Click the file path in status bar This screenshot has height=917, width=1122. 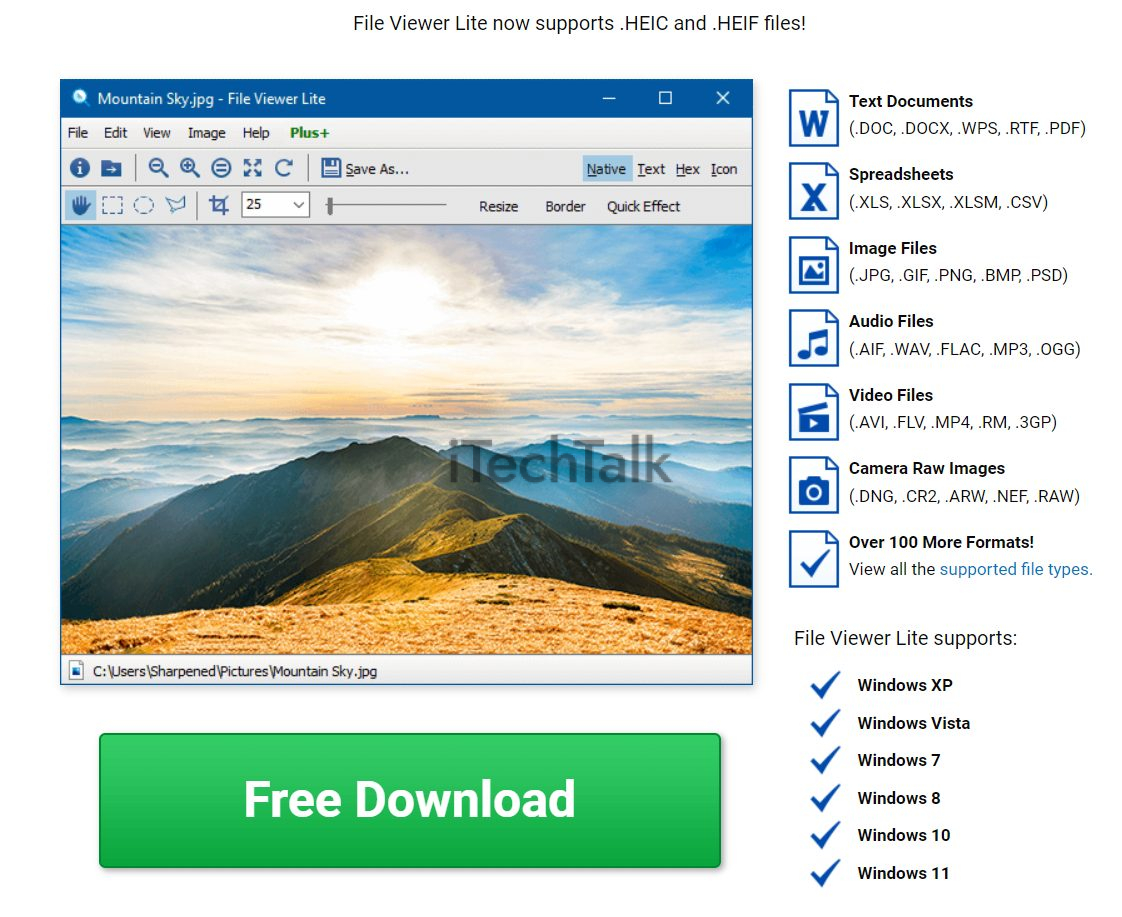(235, 671)
